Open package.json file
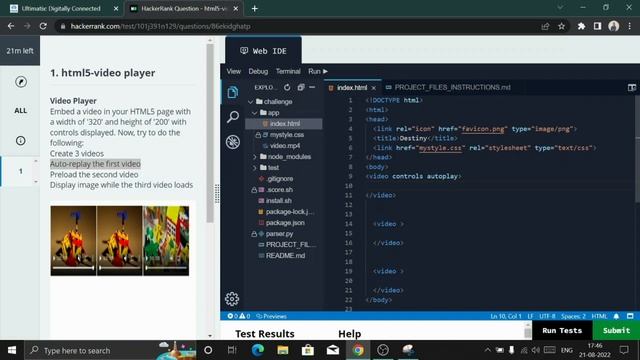The height and width of the screenshot is (360, 640). tap(284, 223)
